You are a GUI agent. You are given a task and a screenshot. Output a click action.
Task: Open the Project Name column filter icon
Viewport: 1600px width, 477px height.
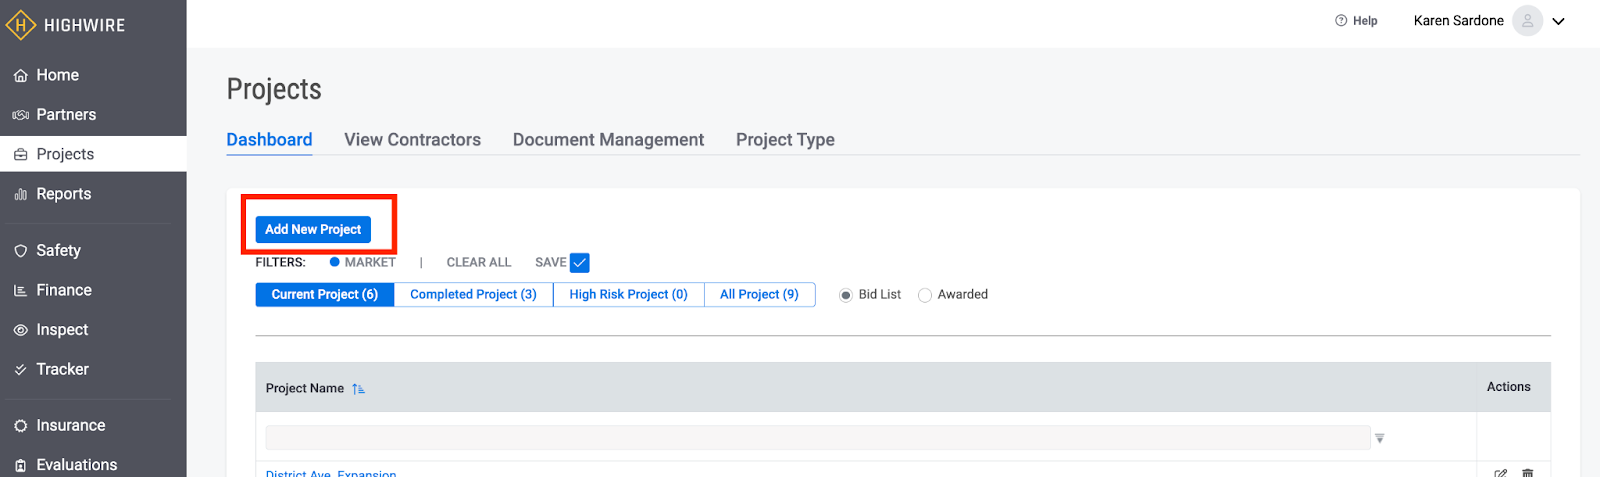pos(1380,438)
